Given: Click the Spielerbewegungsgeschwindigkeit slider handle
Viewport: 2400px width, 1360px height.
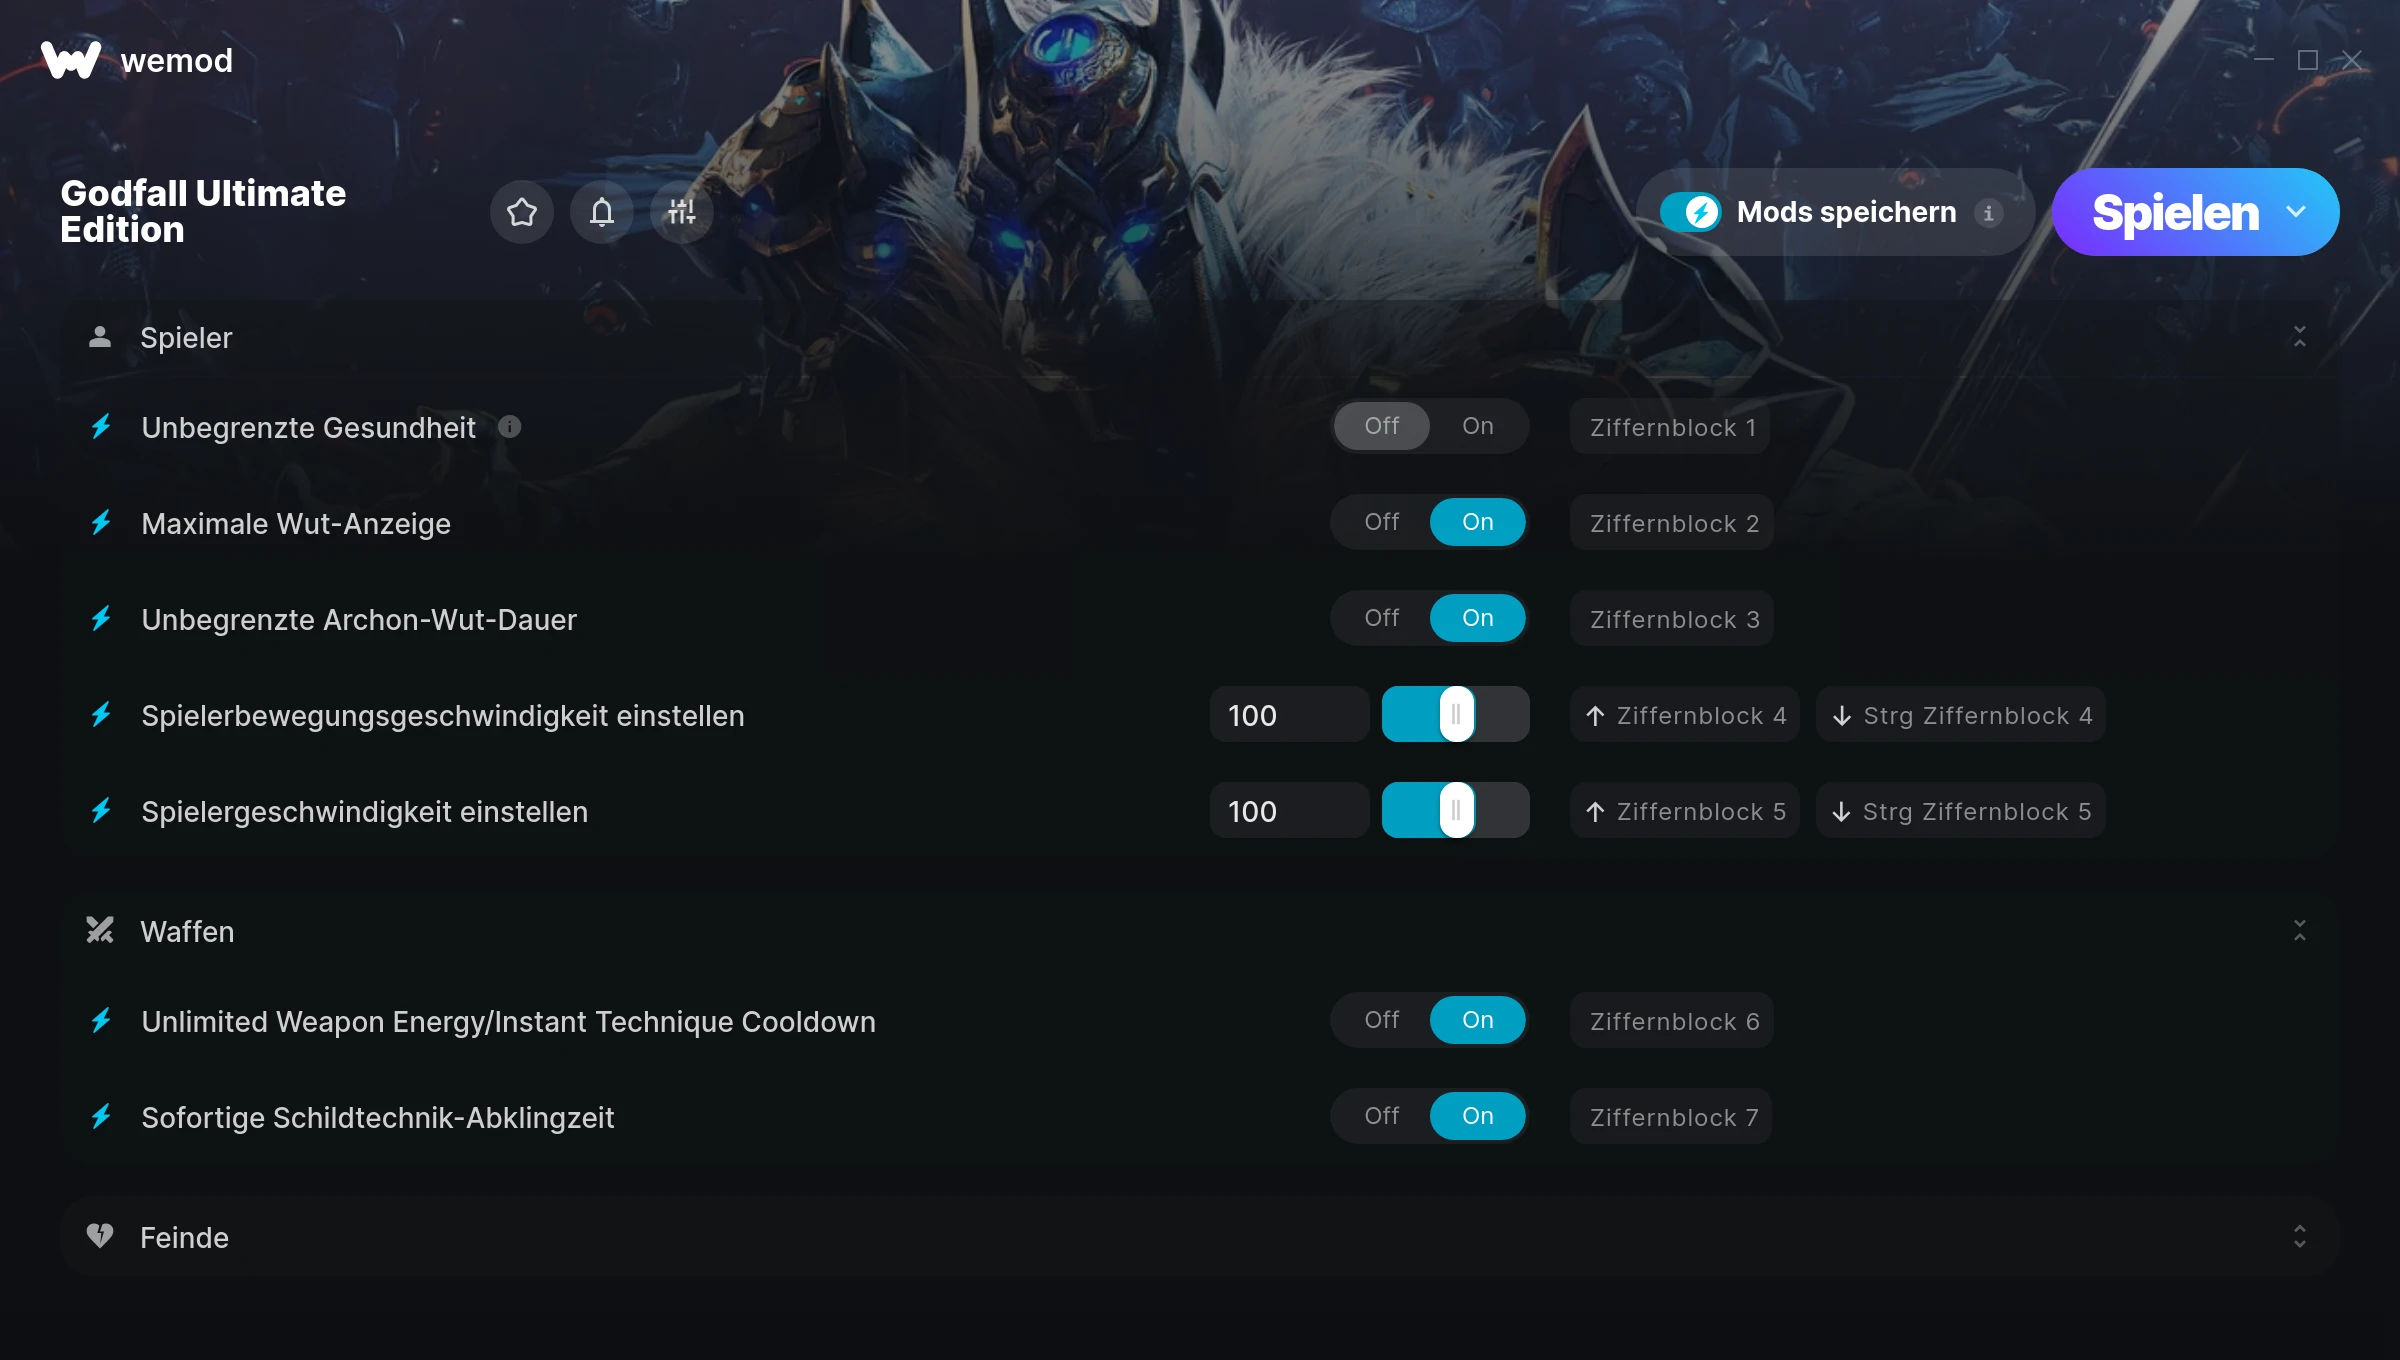Looking at the screenshot, I should (x=1456, y=715).
